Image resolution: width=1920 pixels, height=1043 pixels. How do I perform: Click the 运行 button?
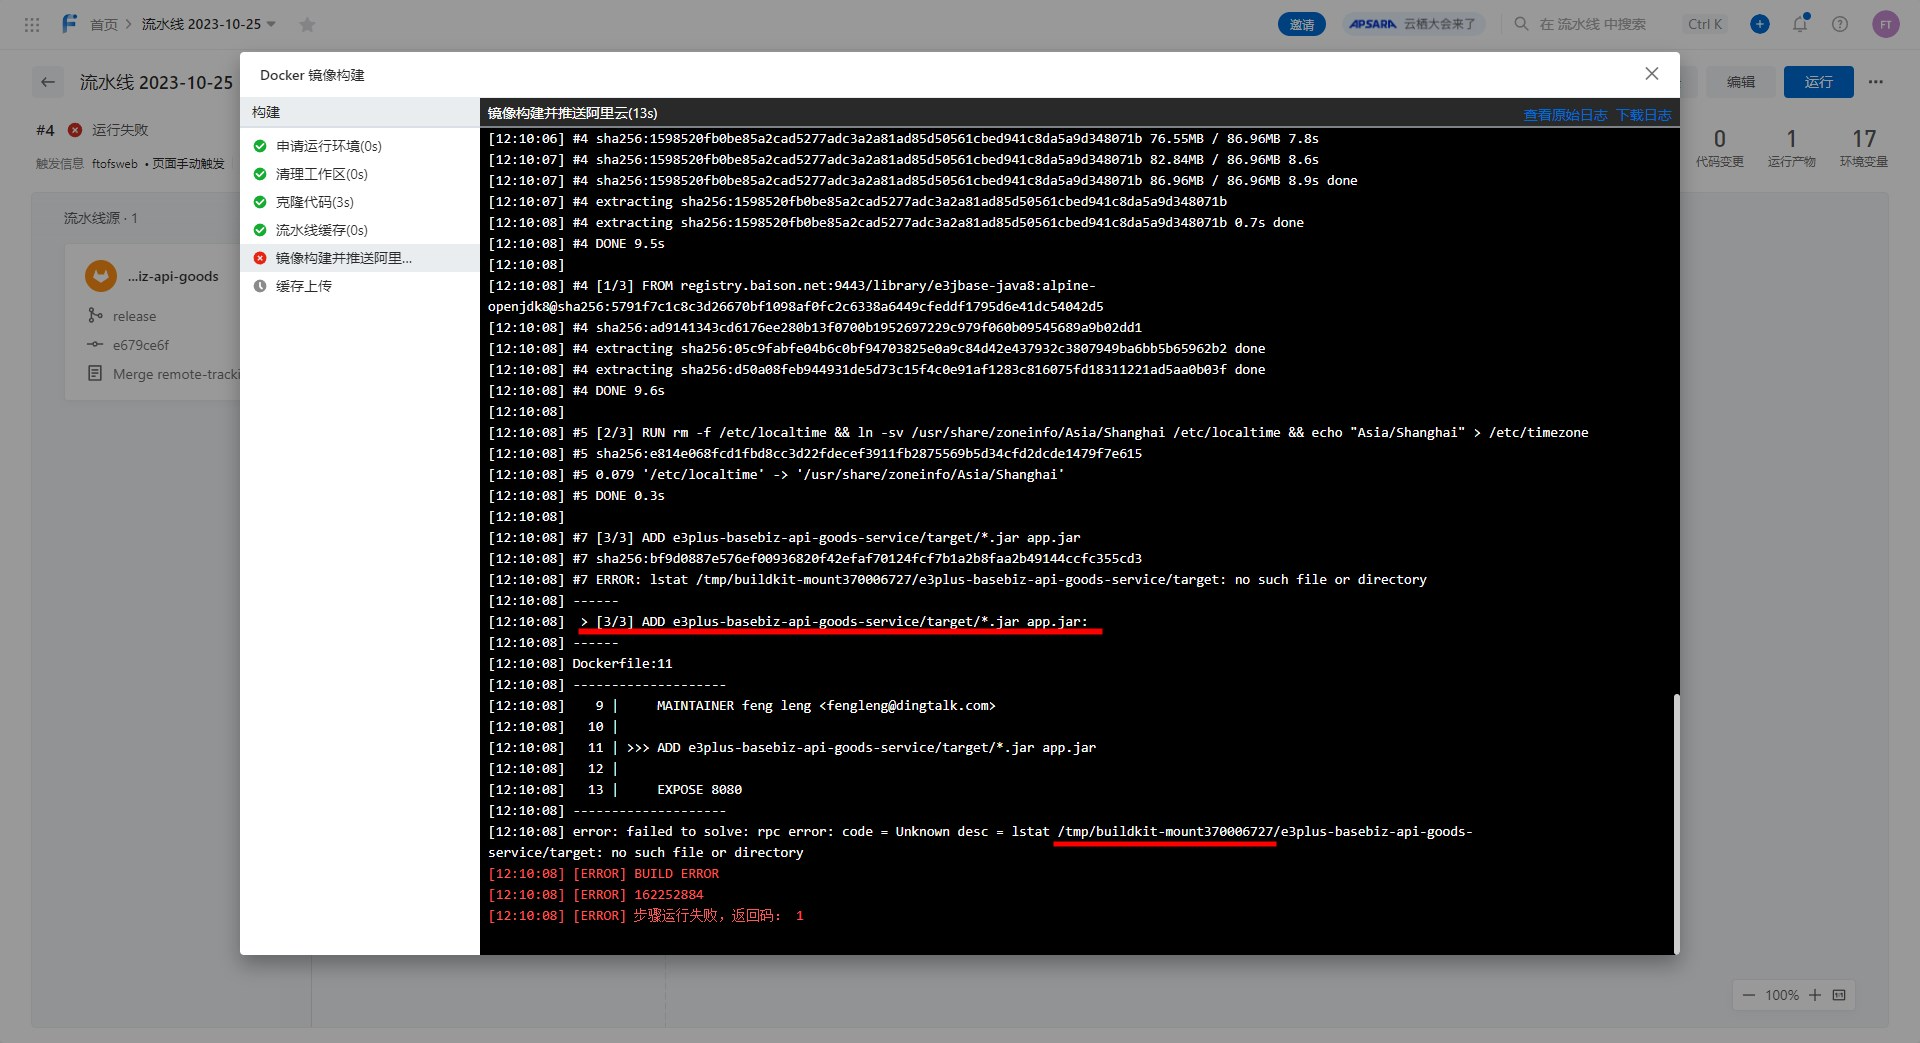pyautogui.click(x=1818, y=82)
